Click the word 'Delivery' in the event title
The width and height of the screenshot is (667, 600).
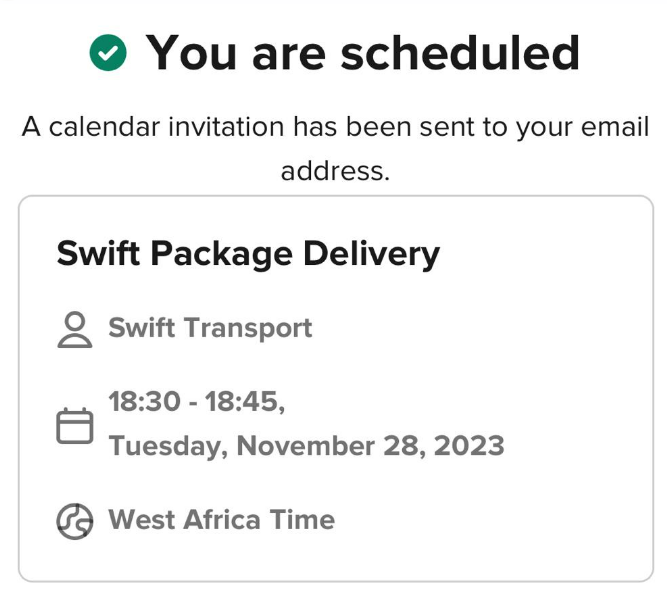tap(371, 254)
